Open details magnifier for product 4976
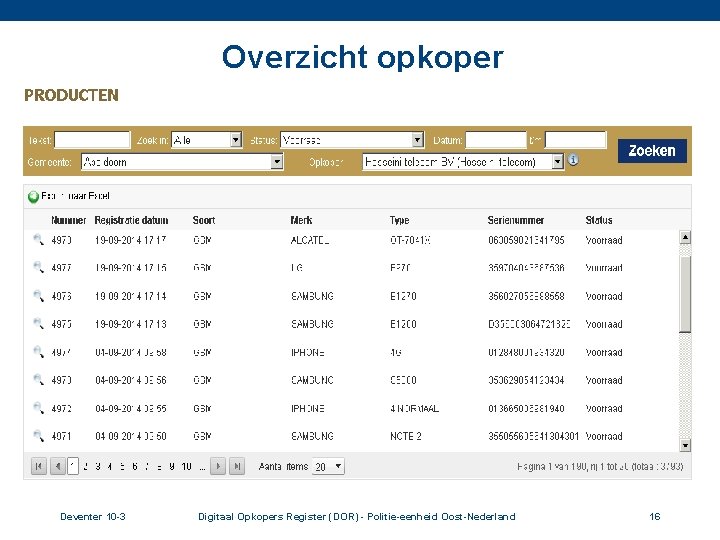 (38, 295)
